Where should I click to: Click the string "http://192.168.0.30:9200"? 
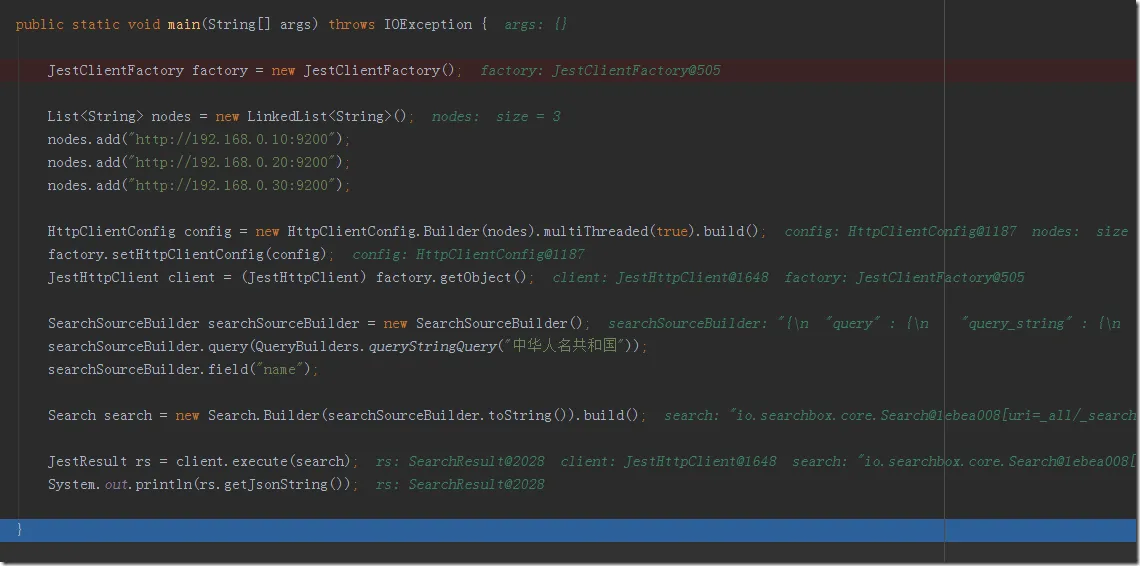click(x=234, y=186)
